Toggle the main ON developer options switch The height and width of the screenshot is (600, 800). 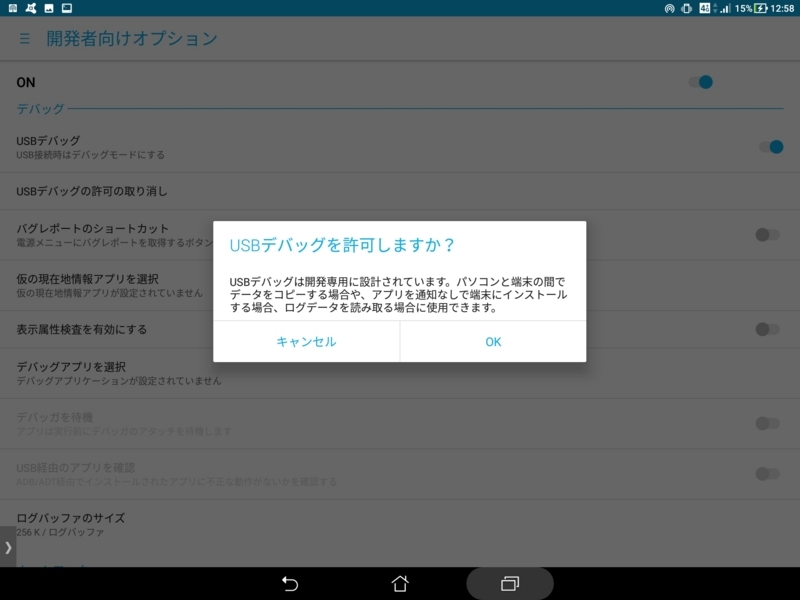tap(701, 82)
